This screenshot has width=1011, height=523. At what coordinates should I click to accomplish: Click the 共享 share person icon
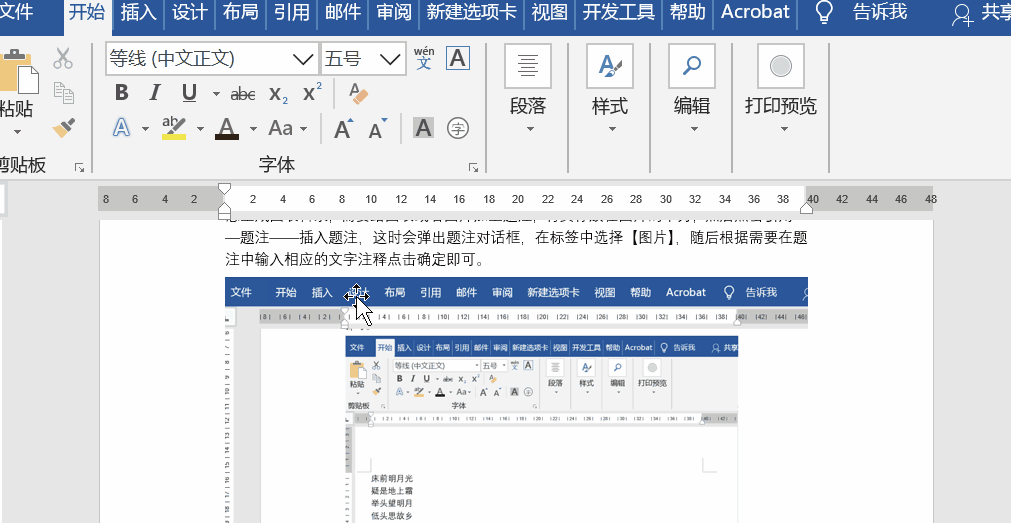pos(963,14)
